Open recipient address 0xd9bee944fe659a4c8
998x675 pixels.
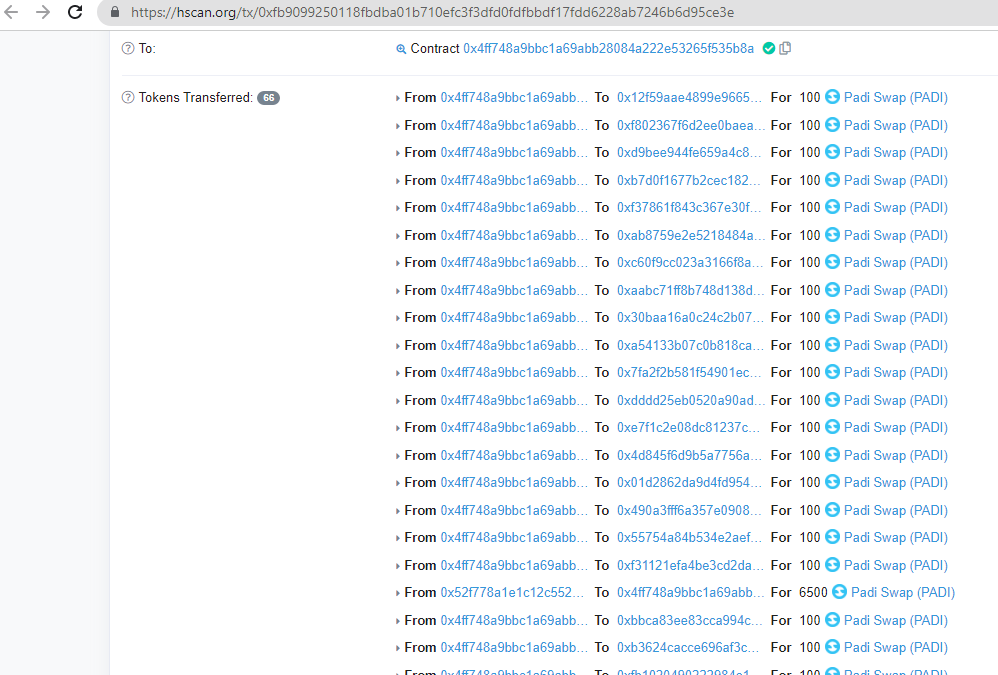point(689,153)
